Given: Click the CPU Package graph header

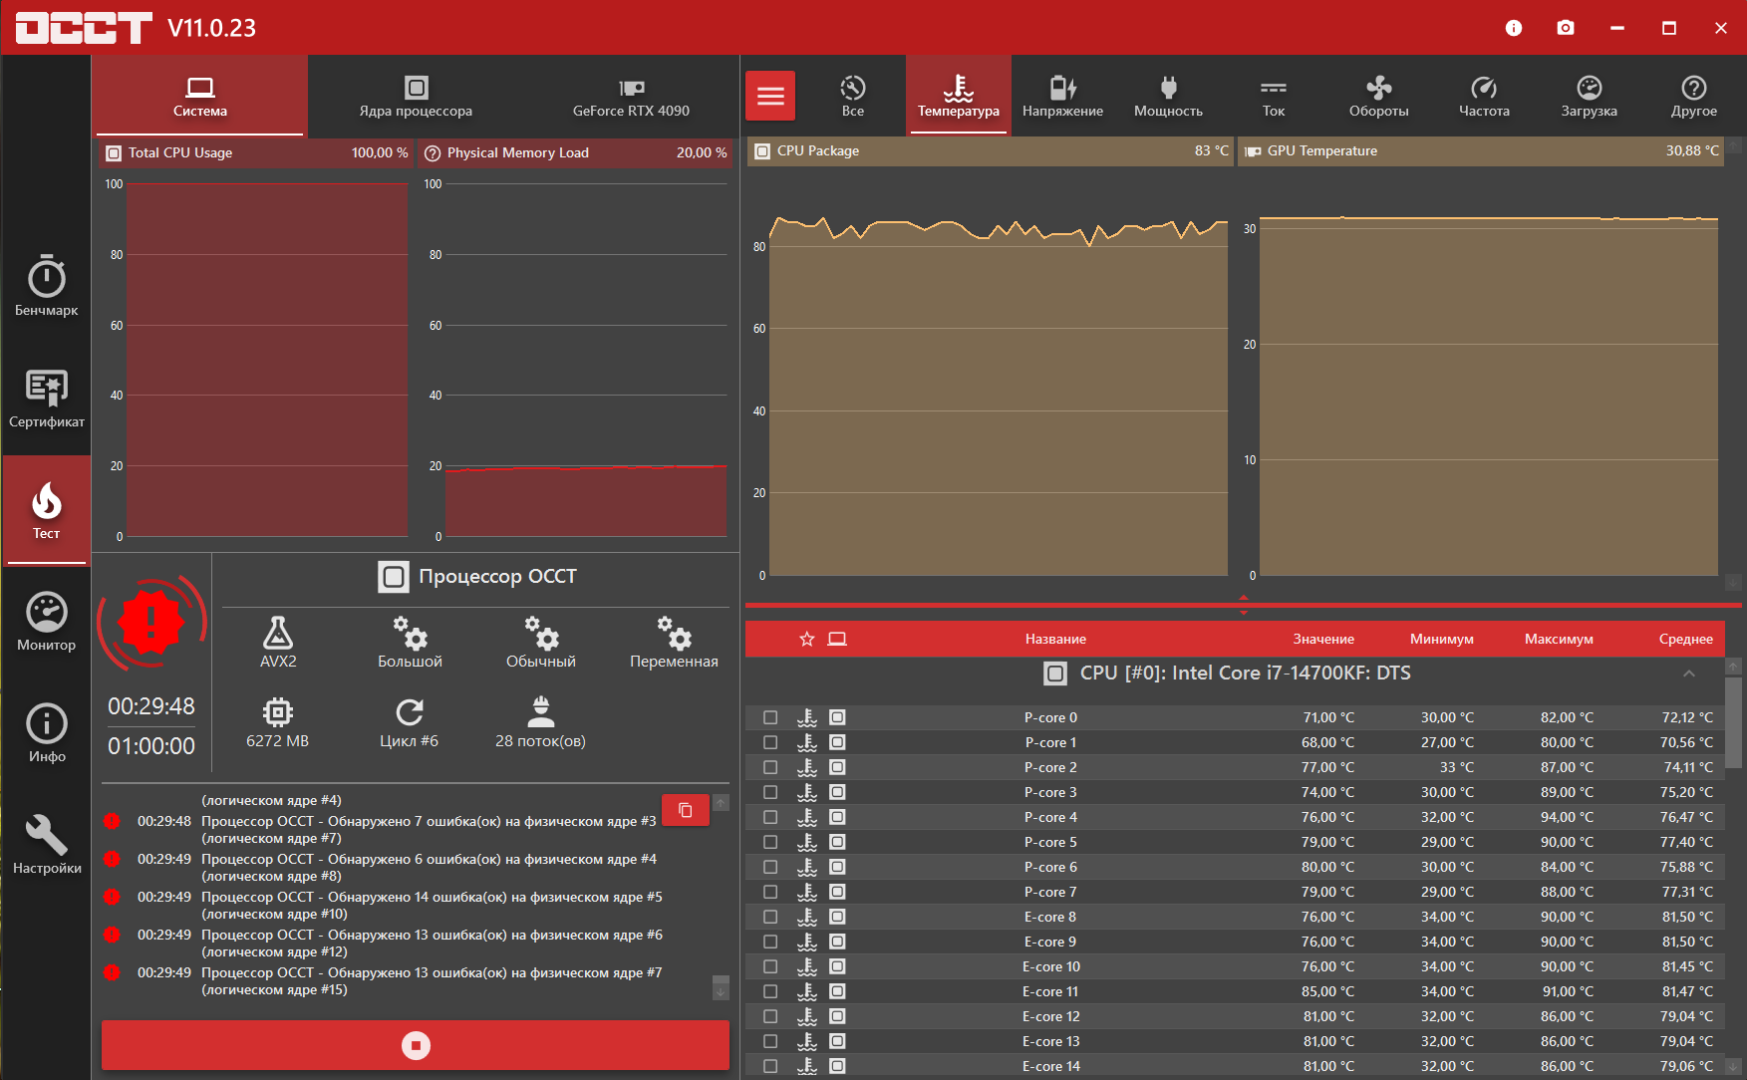Looking at the screenshot, I should [x=992, y=151].
